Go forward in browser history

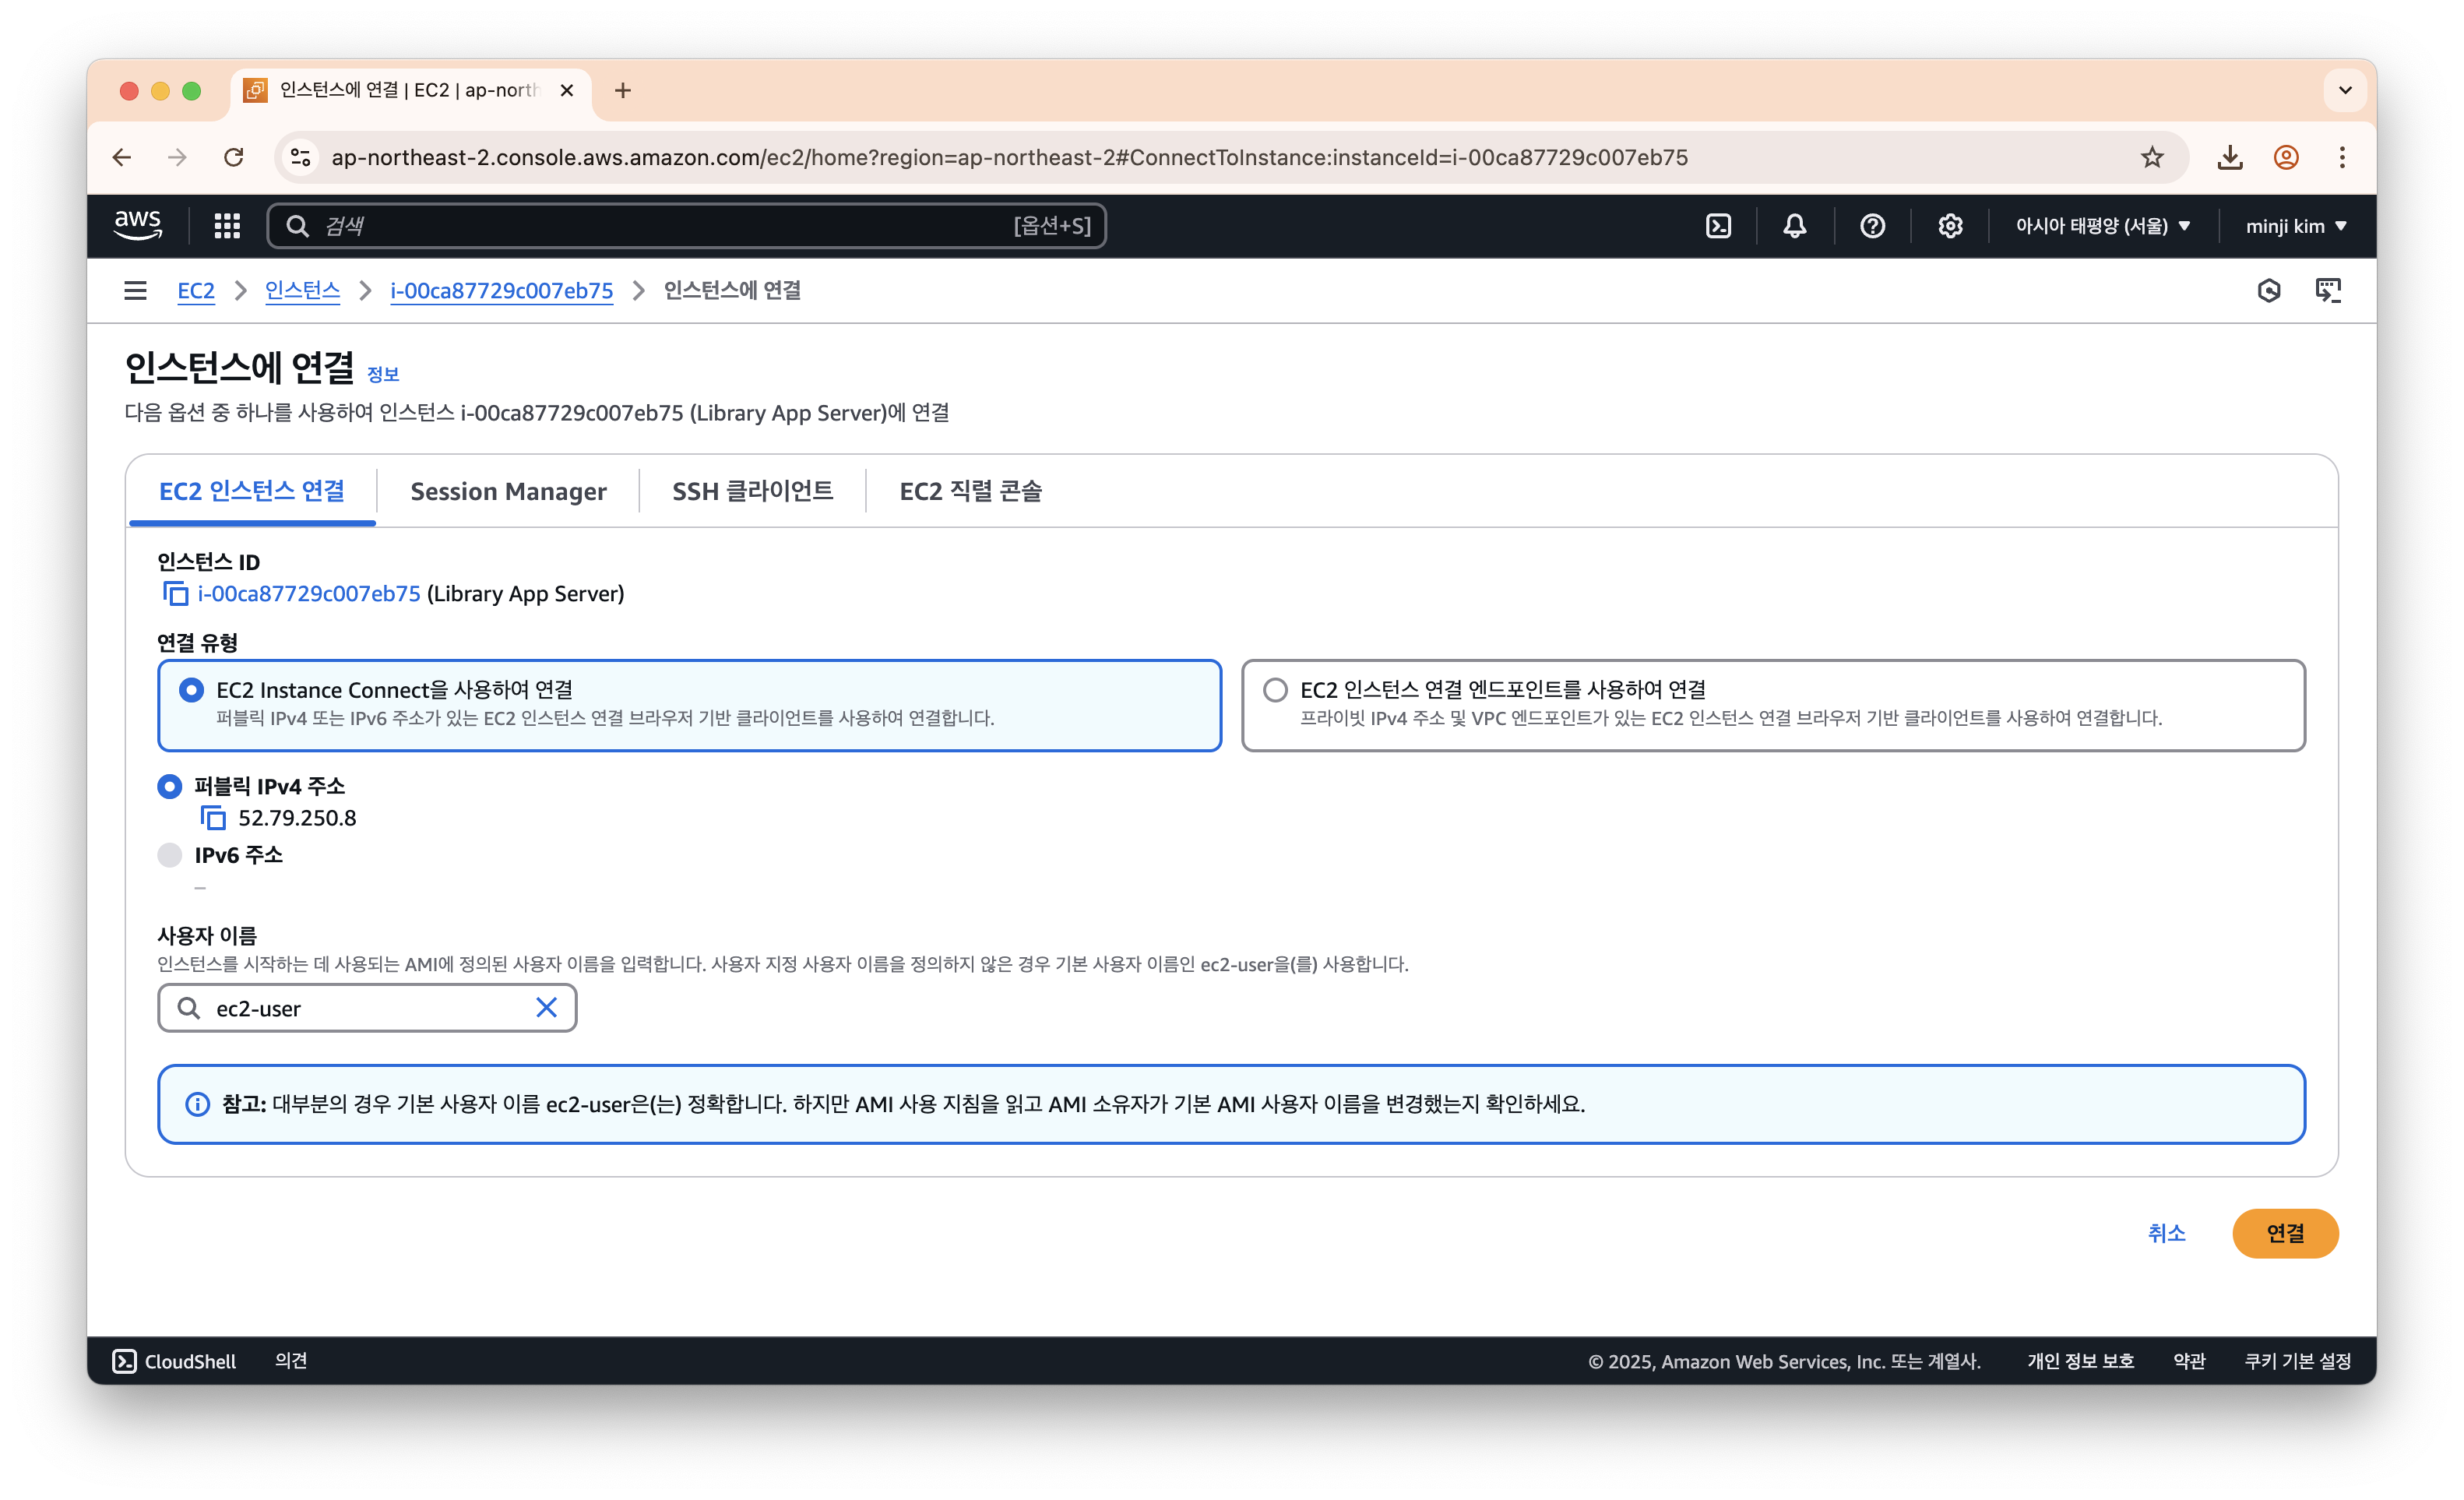click(x=178, y=157)
